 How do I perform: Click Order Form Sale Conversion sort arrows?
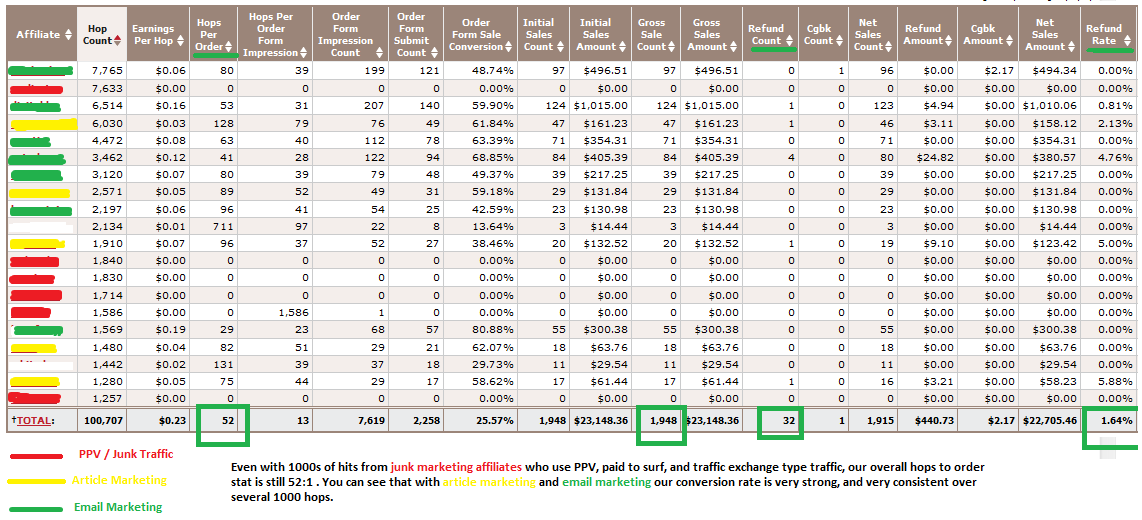(508, 47)
